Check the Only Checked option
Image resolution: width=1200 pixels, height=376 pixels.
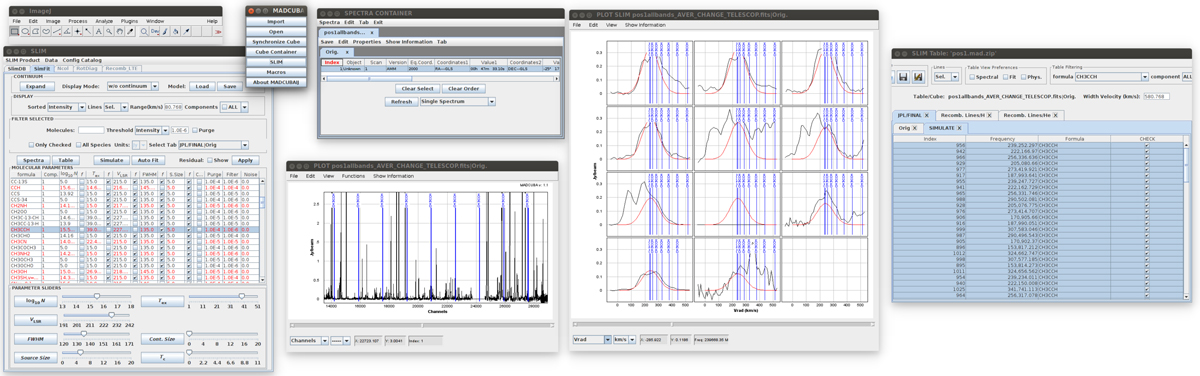(31, 145)
